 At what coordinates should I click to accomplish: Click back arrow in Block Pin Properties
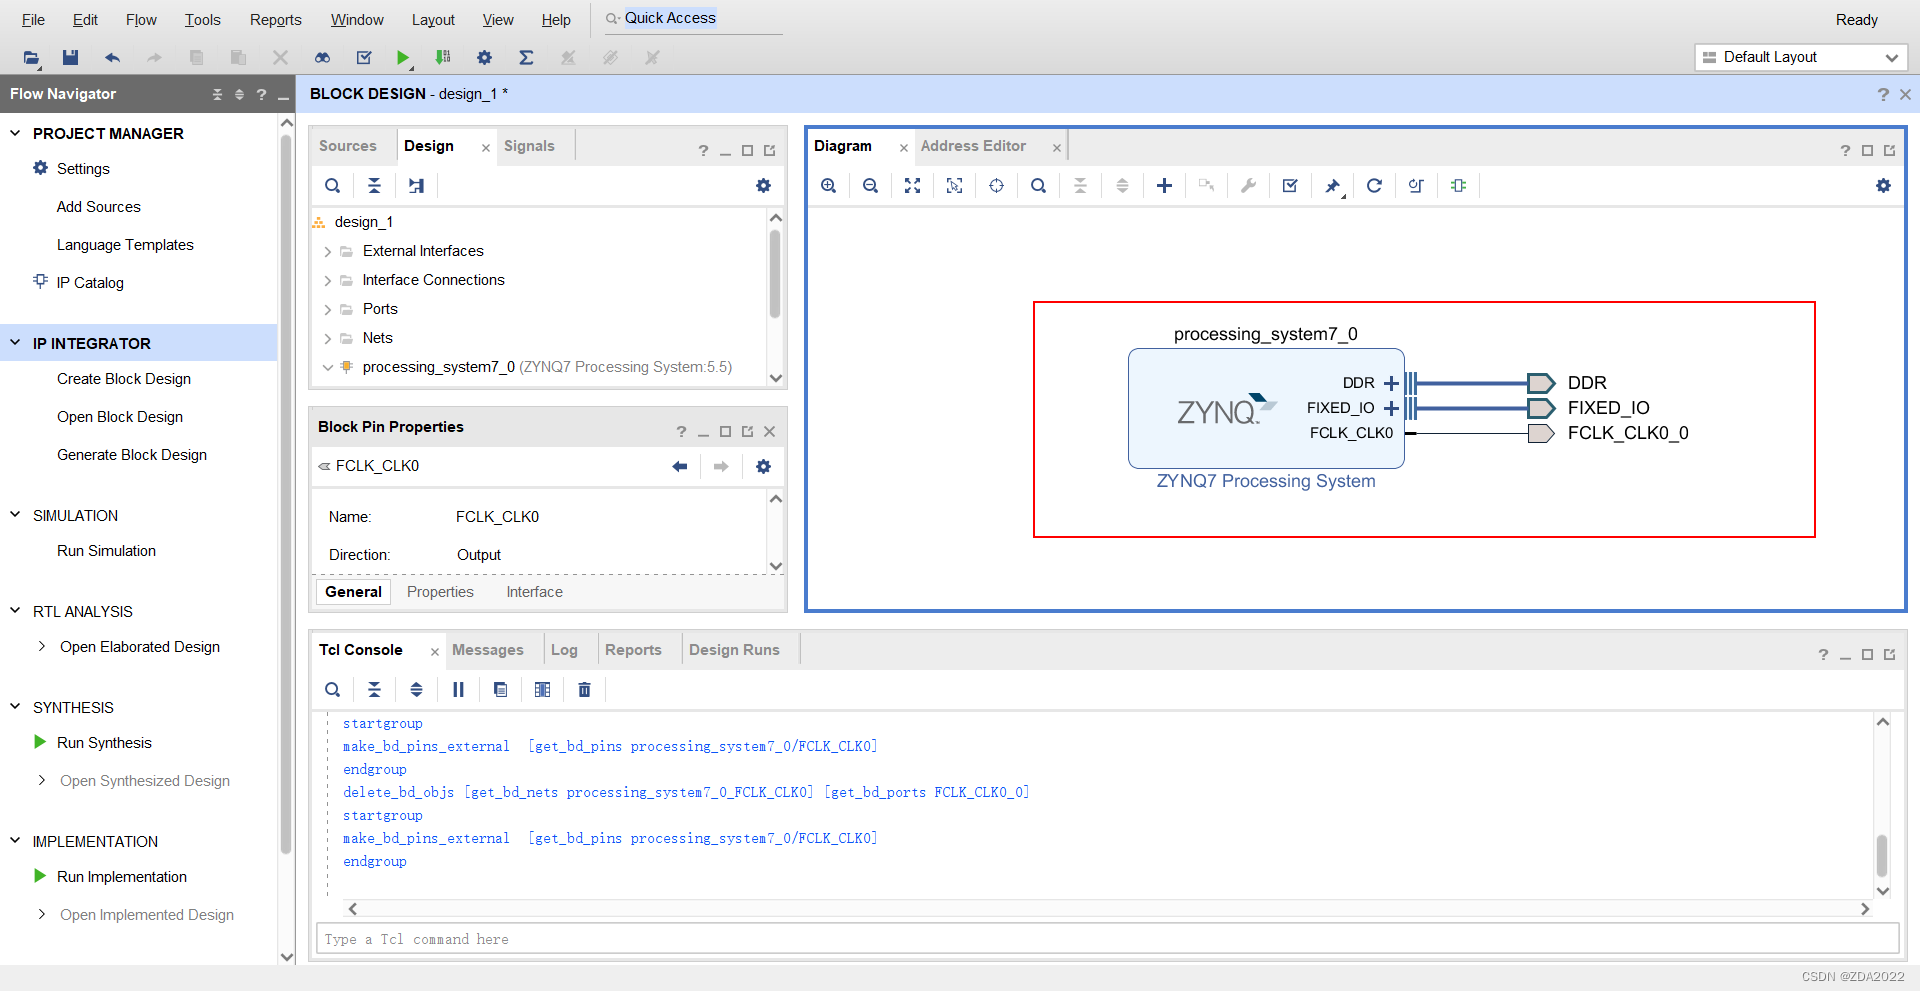[x=680, y=467]
